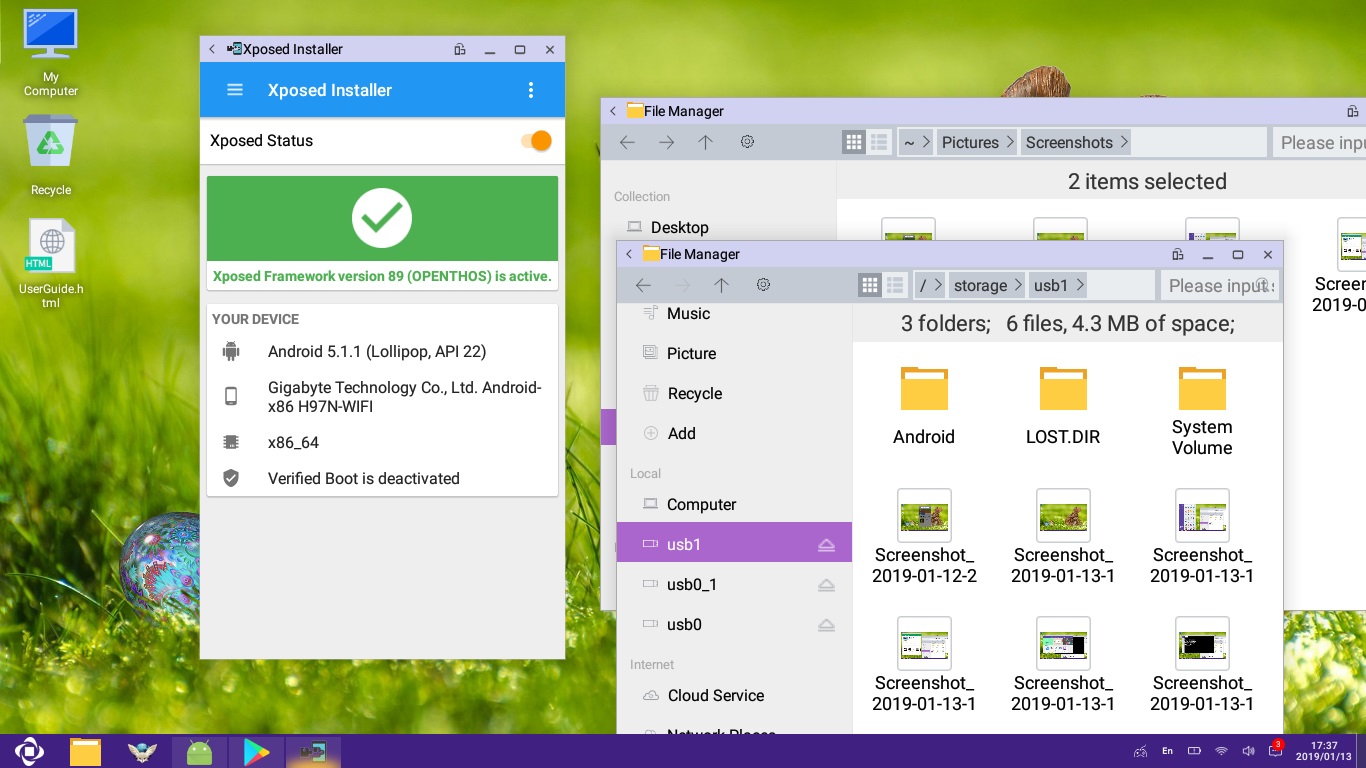Image resolution: width=1366 pixels, height=768 pixels.
Task: Open the start menu on taskbar
Action: point(29,751)
